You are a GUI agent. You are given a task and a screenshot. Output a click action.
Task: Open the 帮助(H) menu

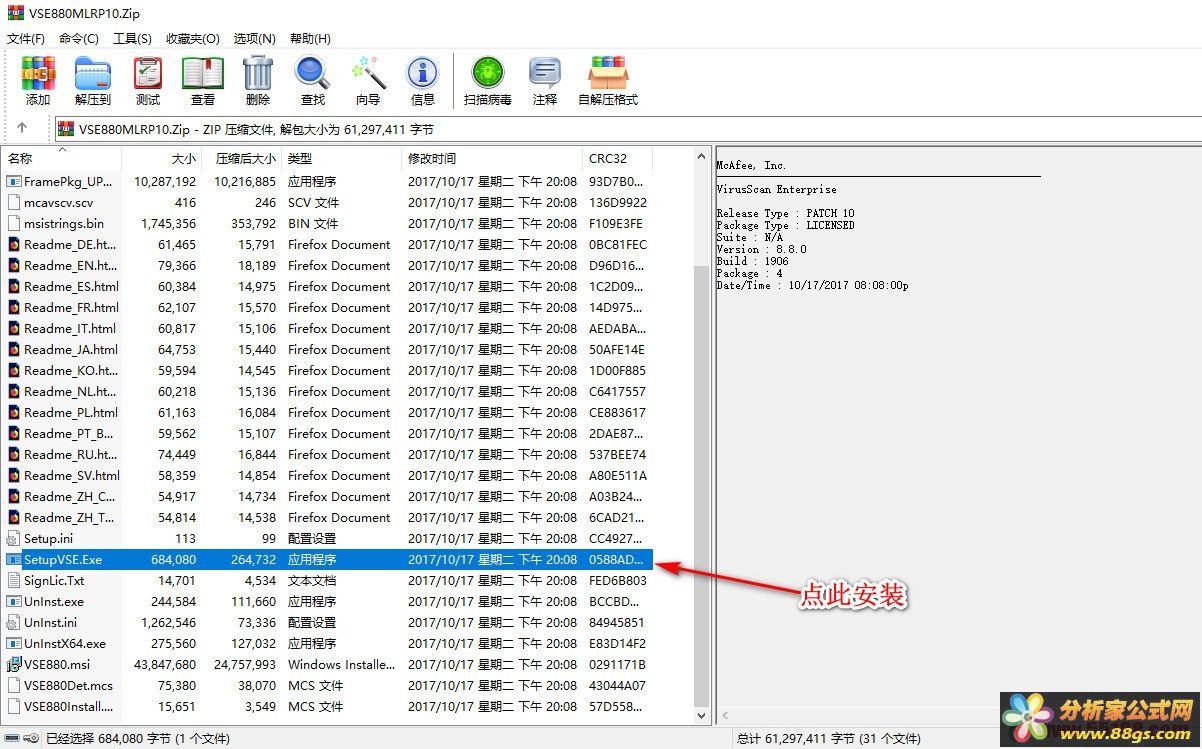[x=310, y=38]
